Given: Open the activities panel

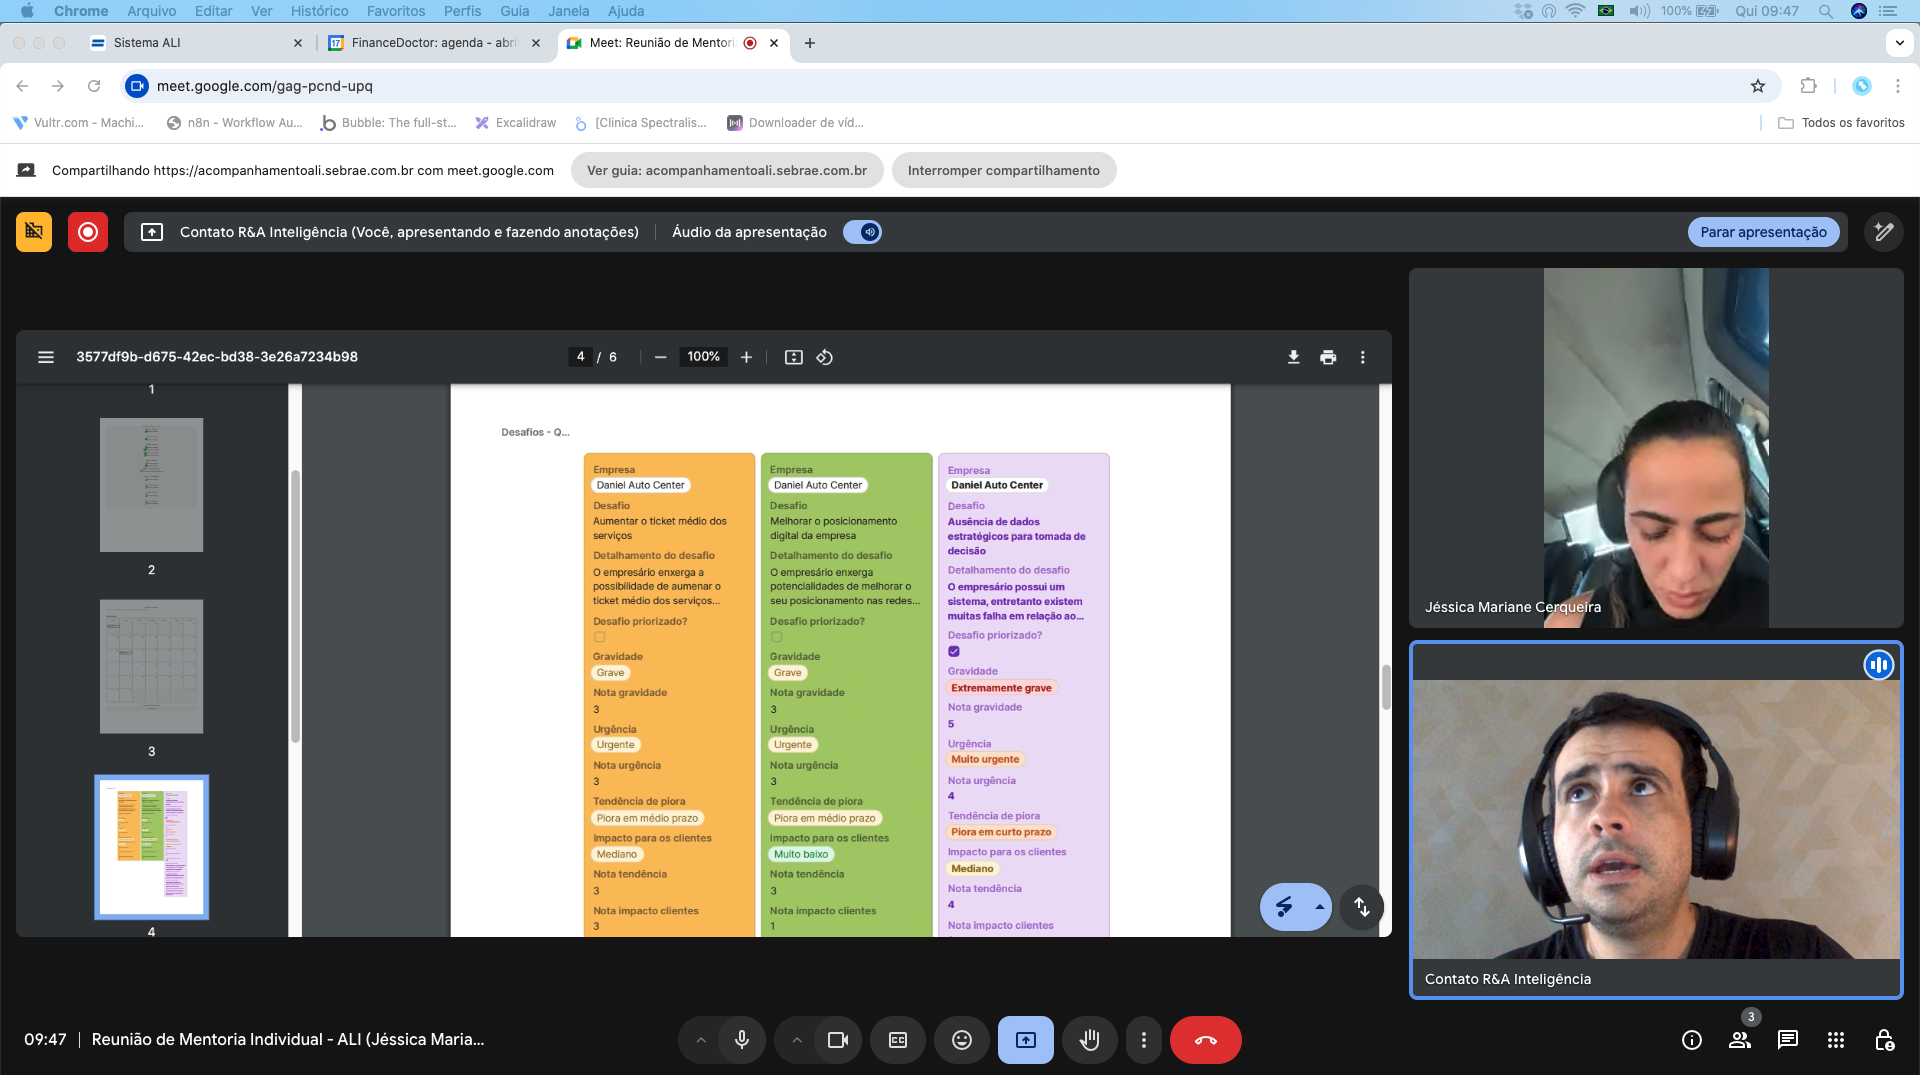Looking at the screenshot, I should pos(1836,1040).
